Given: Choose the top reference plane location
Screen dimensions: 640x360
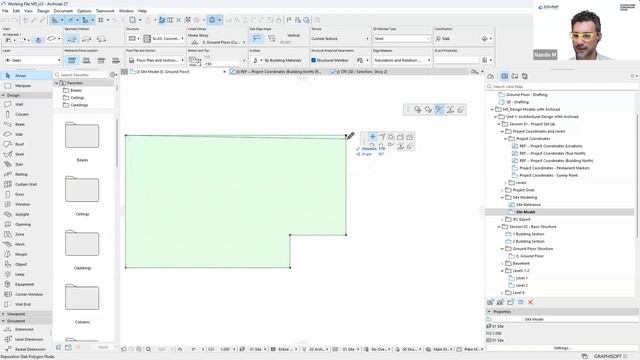Looking at the screenshot, I should (x=72, y=60).
